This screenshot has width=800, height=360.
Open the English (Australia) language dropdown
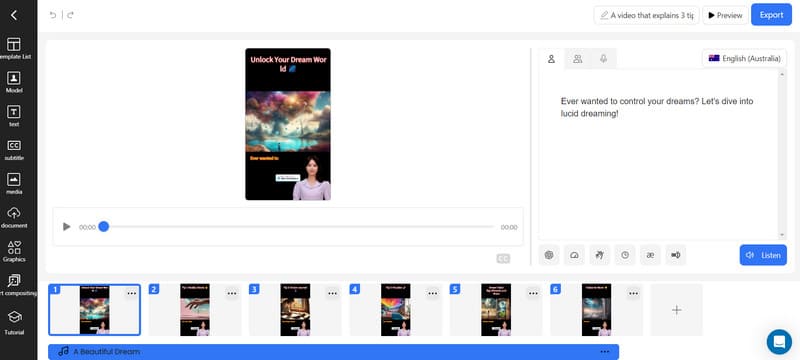click(x=744, y=59)
